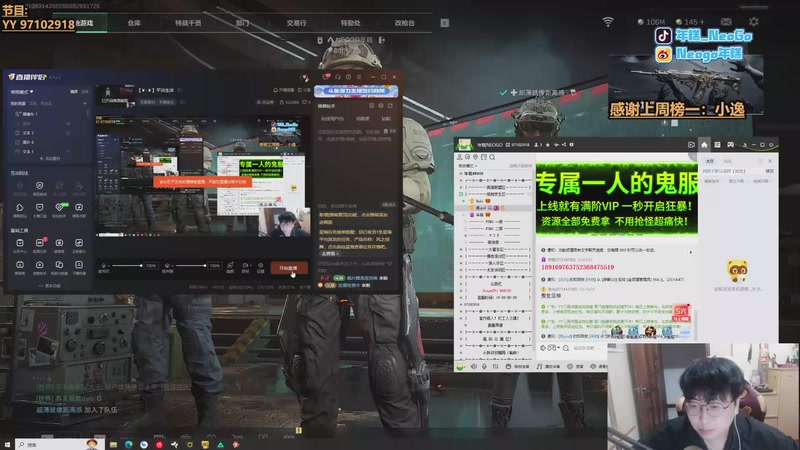The height and width of the screenshot is (450, 800).
Task: Open the last icon in 互动玩法 second row
Action: (79, 209)
